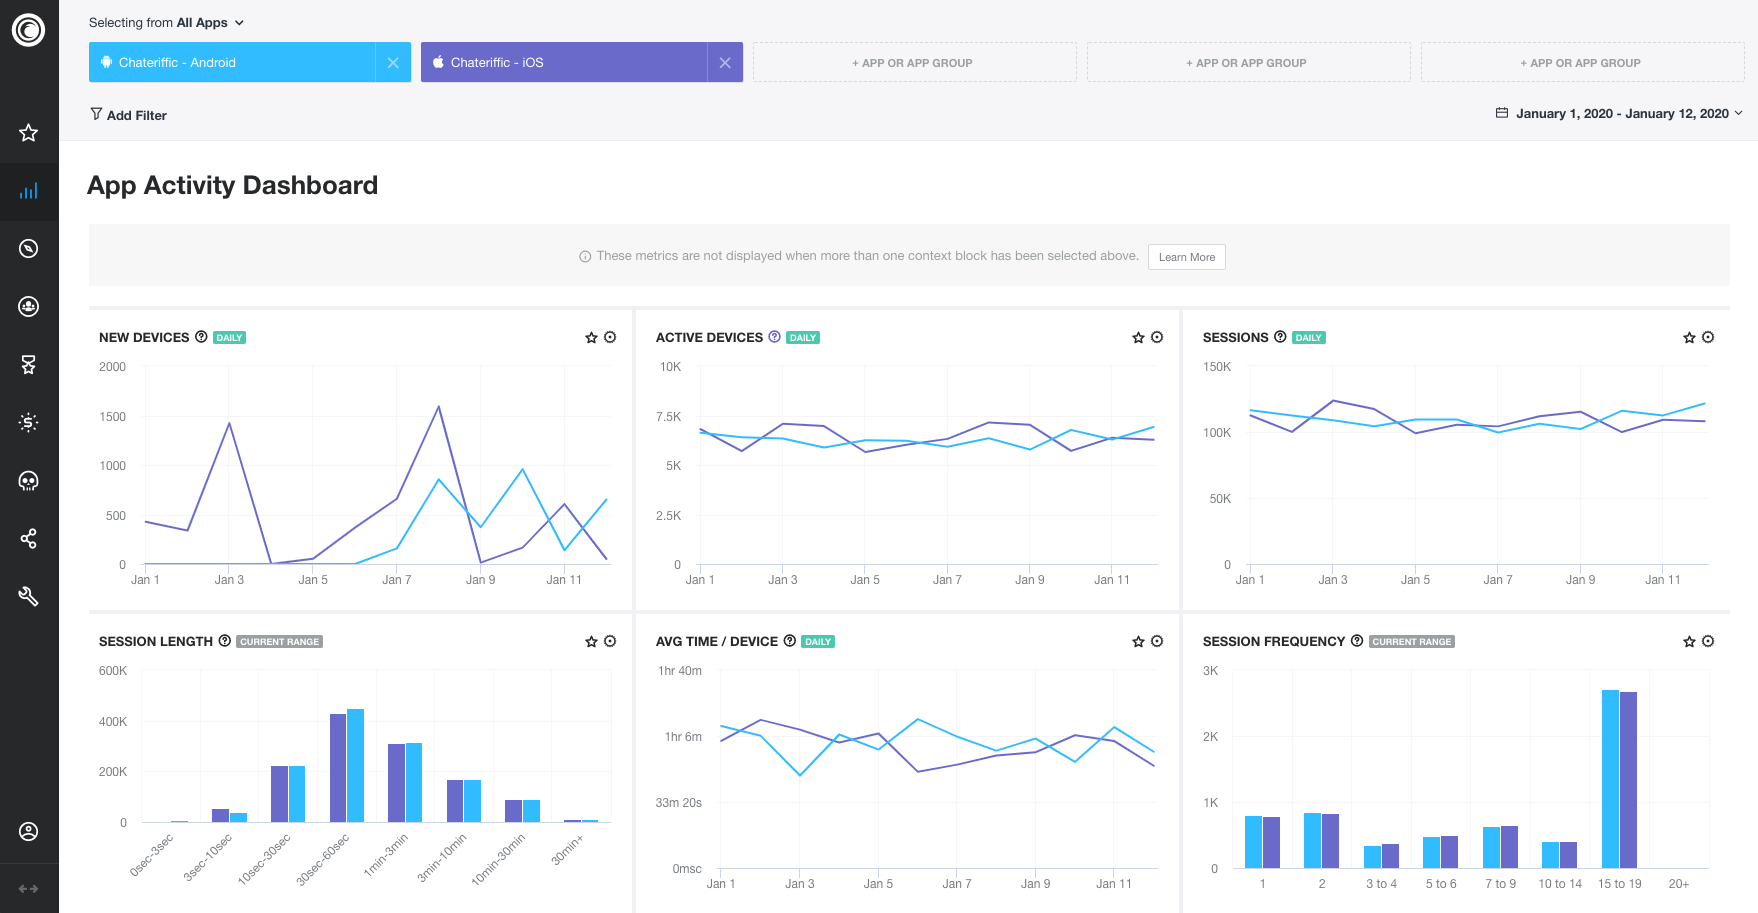Open Sessions chart settings gear
Image resolution: width=1758 pixels, height=913 pixels.
[x=1708, y=338]
